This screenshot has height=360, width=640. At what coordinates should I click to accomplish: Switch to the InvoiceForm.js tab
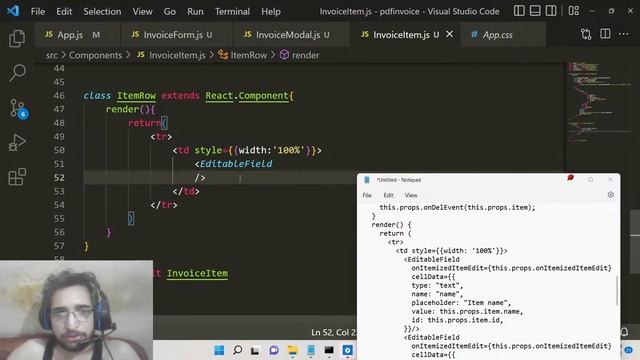pyautogui.click(x=176, y=35)
